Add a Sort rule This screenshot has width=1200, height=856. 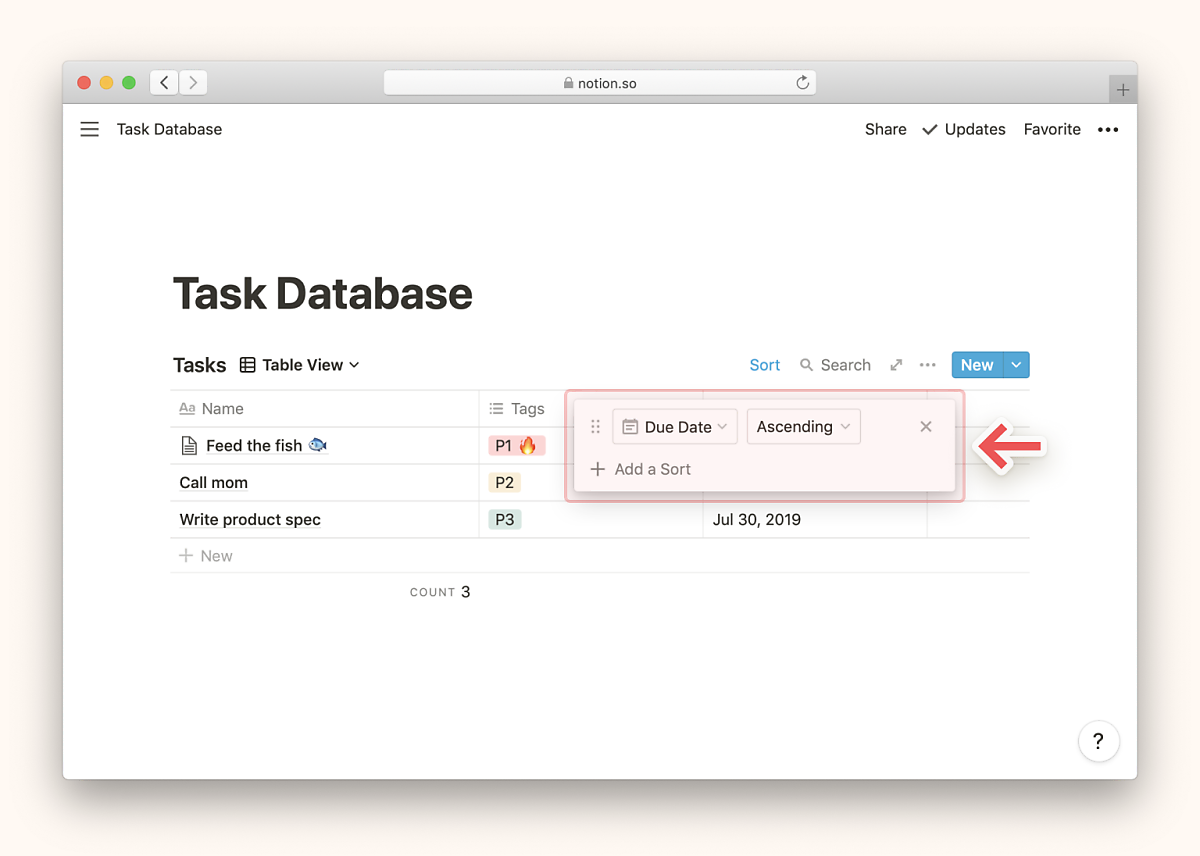point(641,469)
